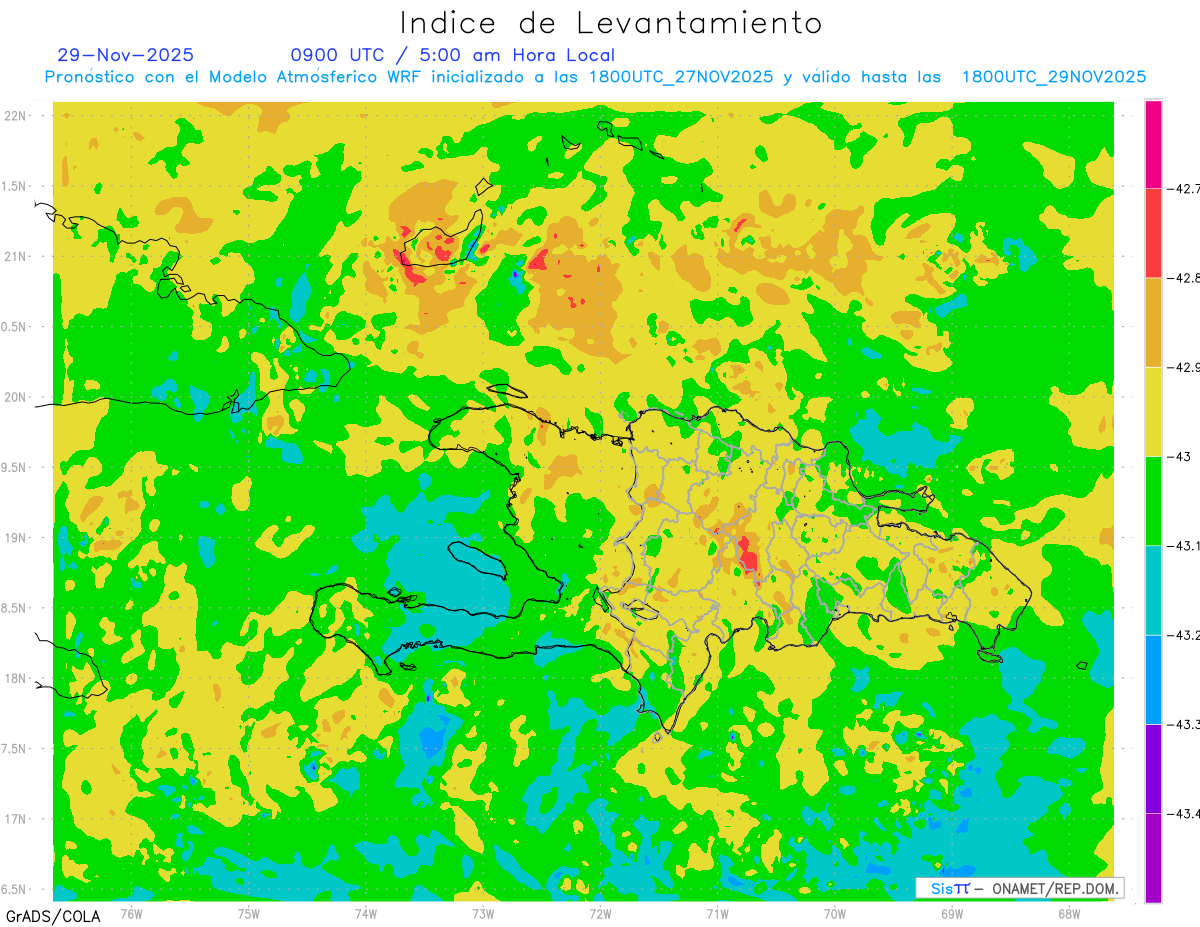Viewport: 1200px width, 927px height.
Task: Click the '-43' legend value
Action: tap(1178, 456)
